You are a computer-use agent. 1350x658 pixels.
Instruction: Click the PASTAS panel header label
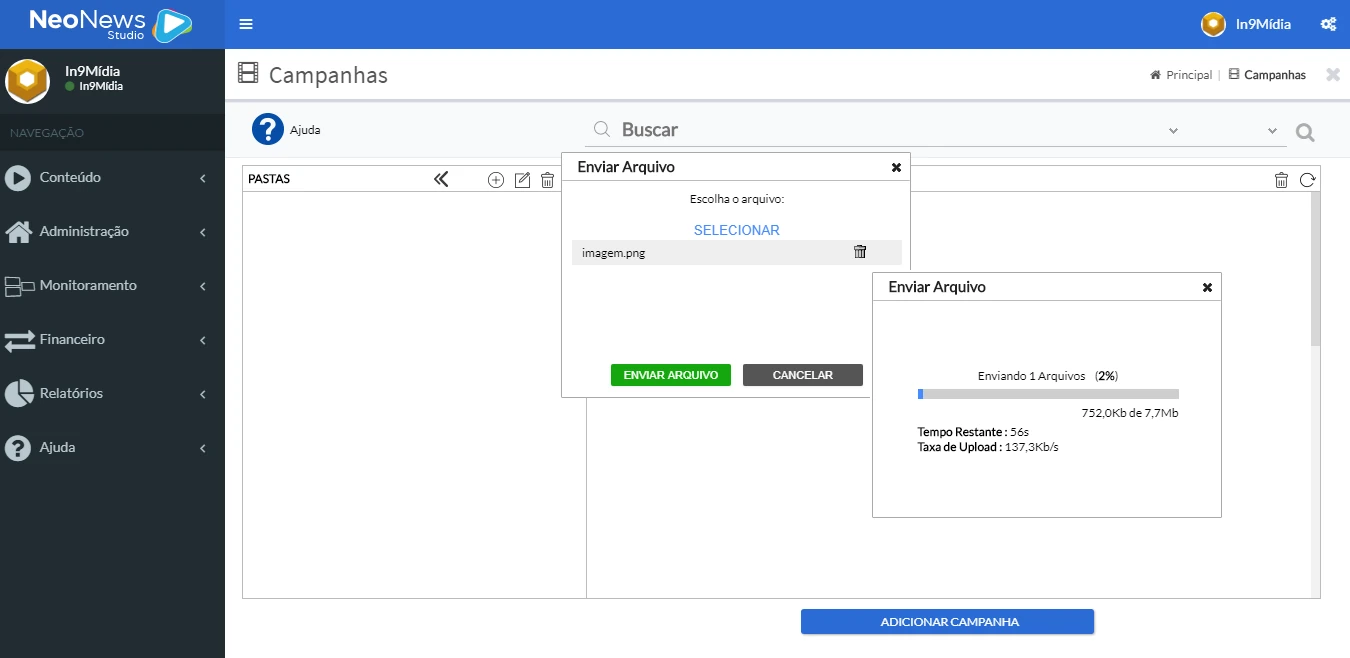[269, 179]
